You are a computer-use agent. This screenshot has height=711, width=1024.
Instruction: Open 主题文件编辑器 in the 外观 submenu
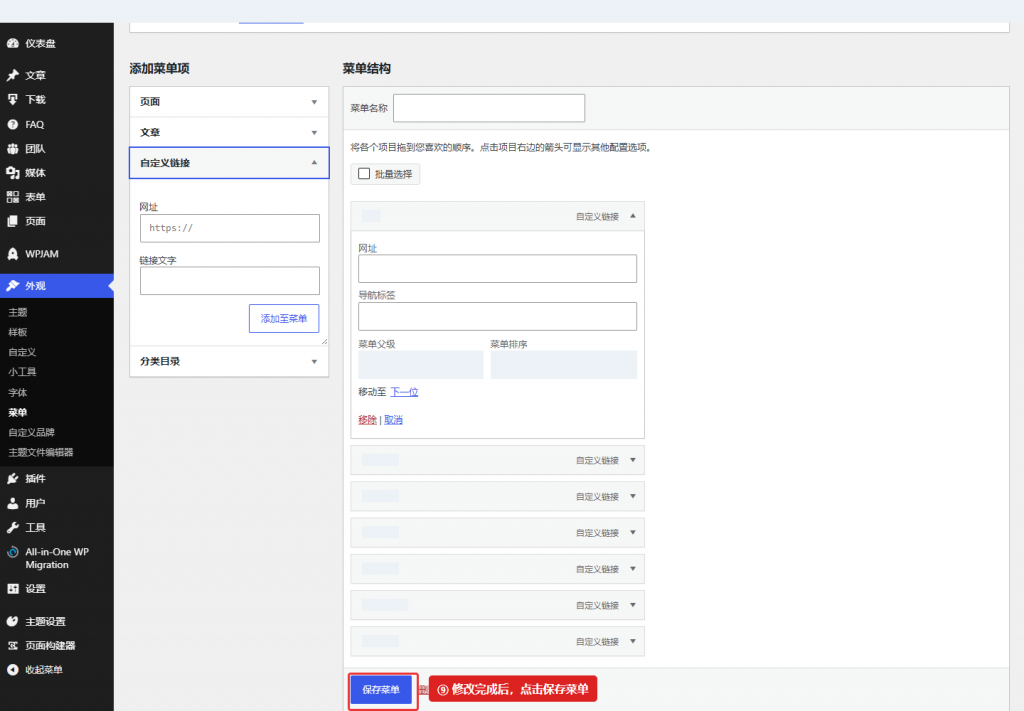click(40, 452)
